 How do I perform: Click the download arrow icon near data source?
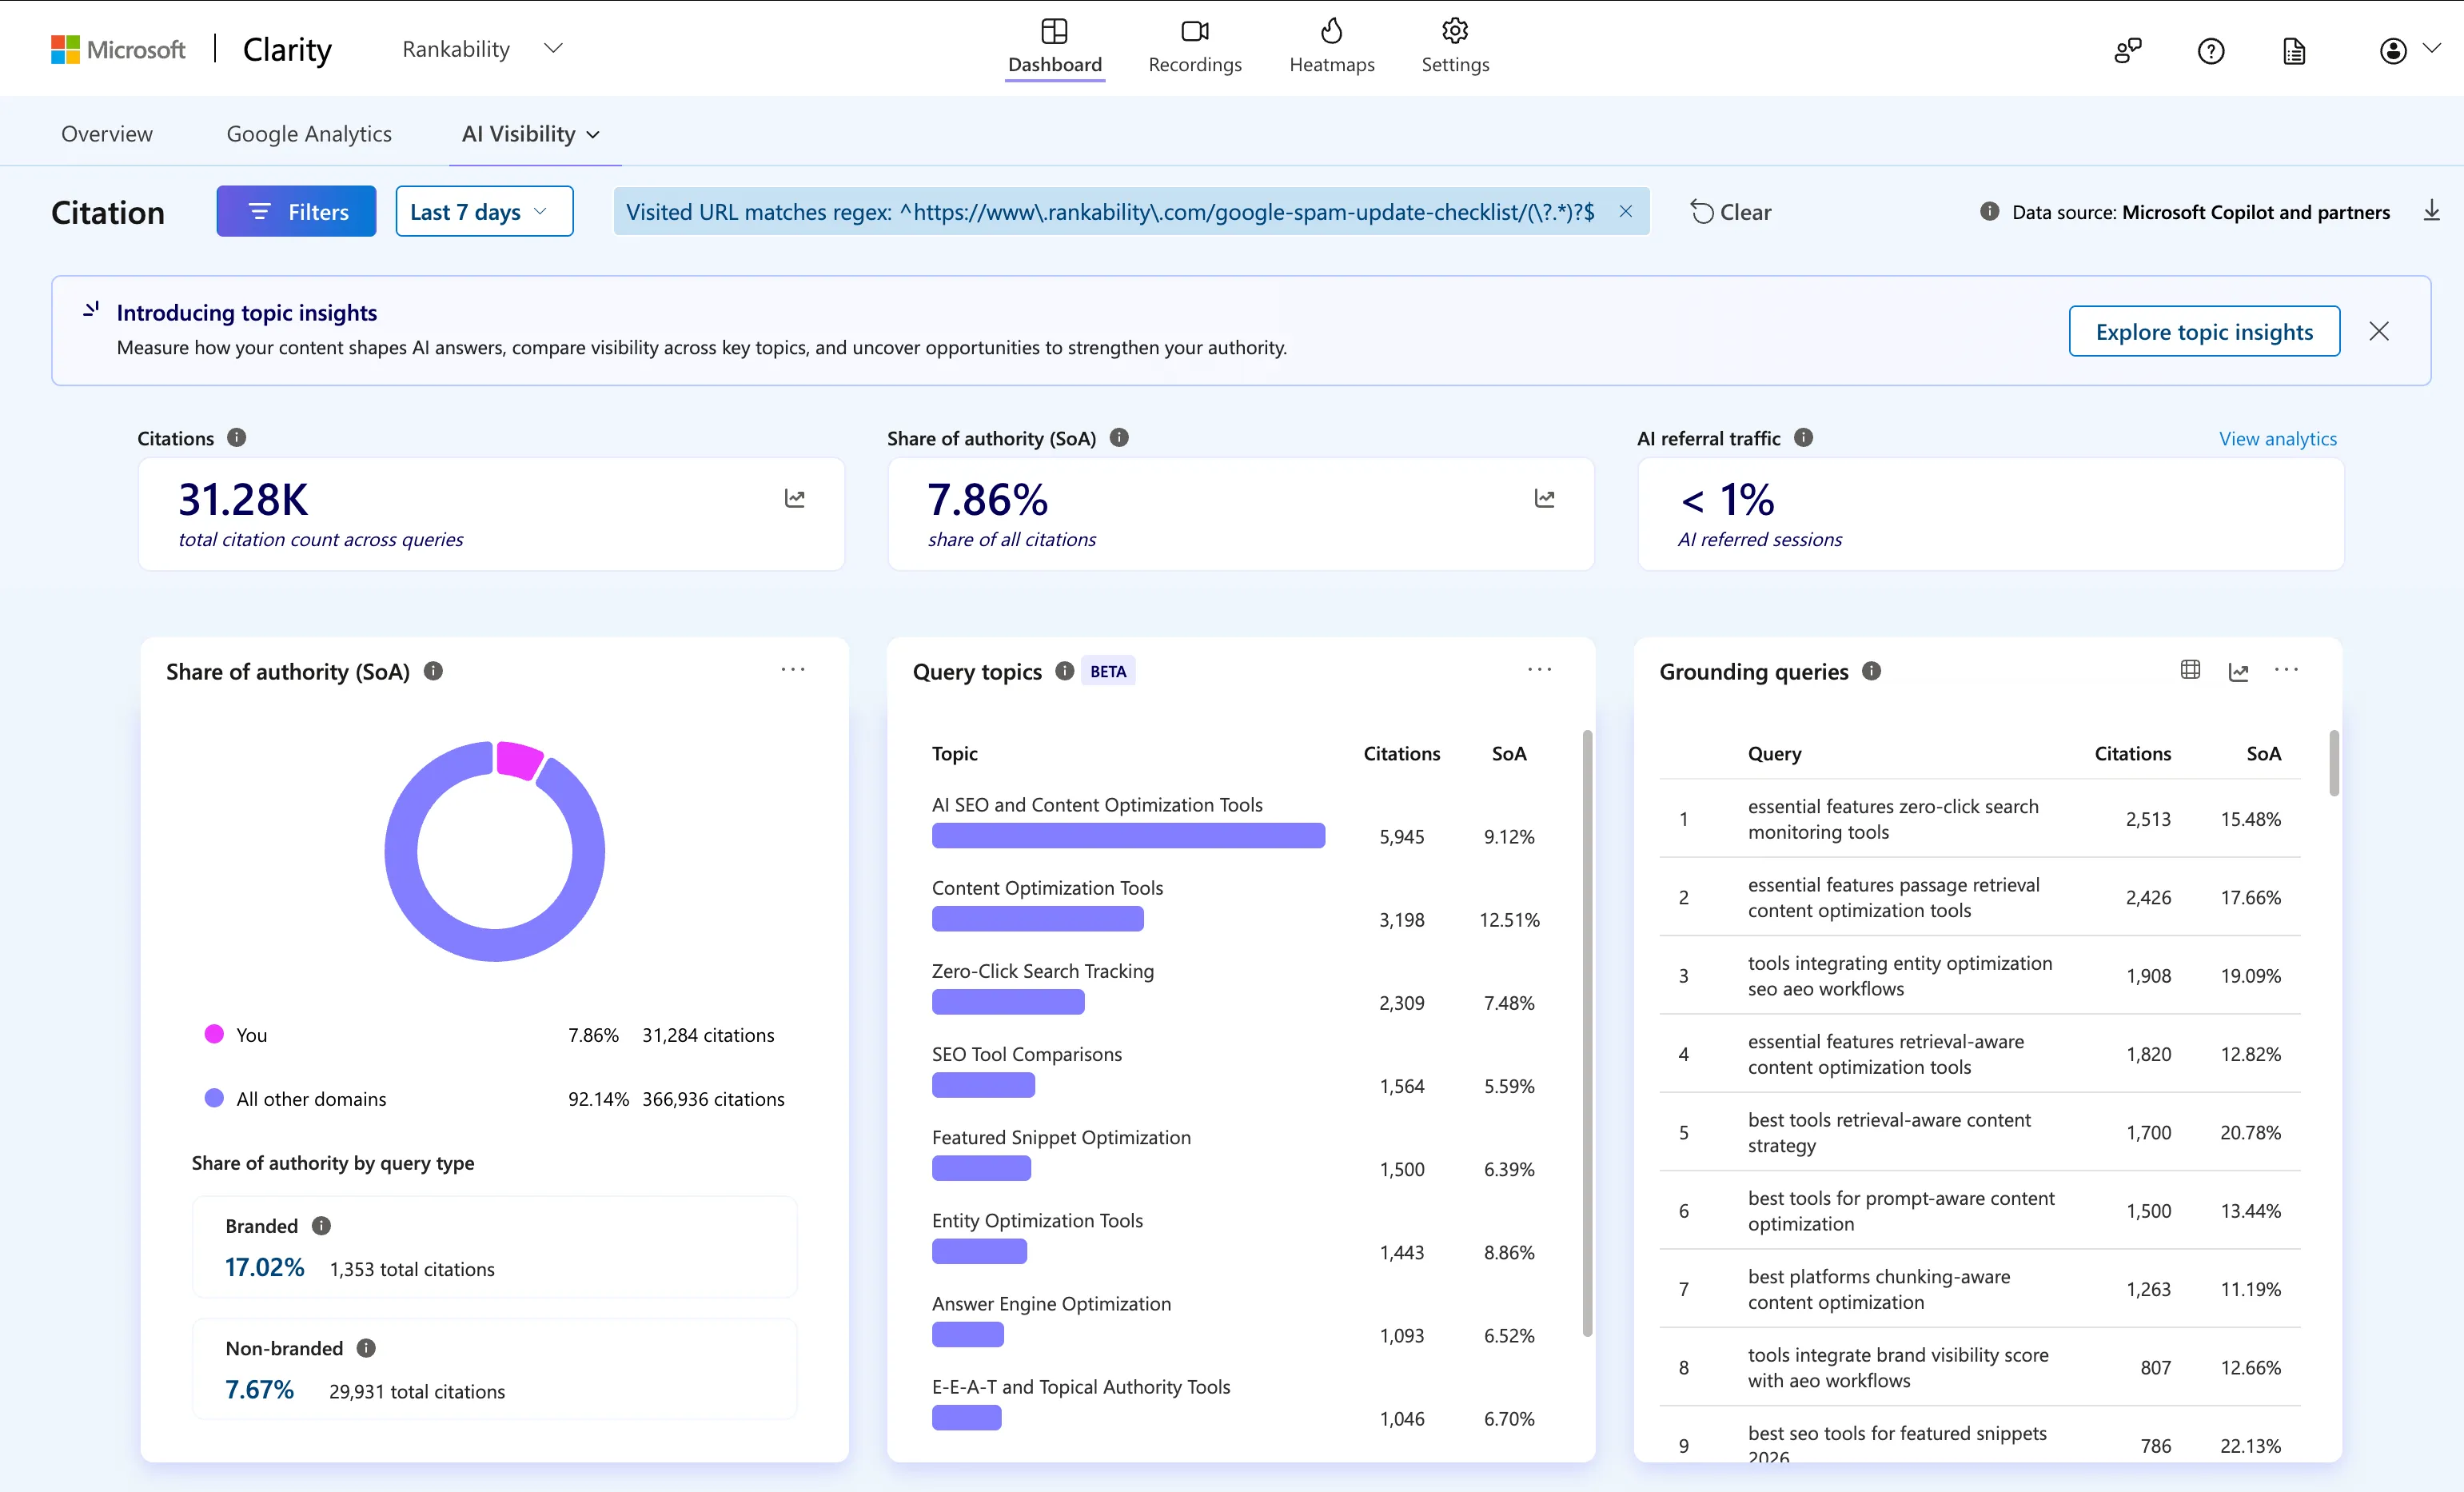pyautogui.click(x=2432, y=211)
